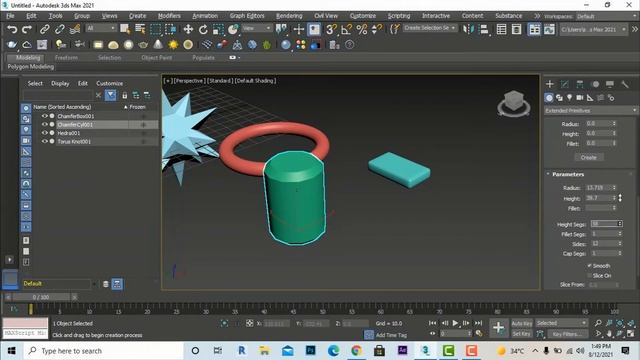
Task: Select the Lights category icon in Create panel
Action: pyautogui.click(x=569, y=98)
